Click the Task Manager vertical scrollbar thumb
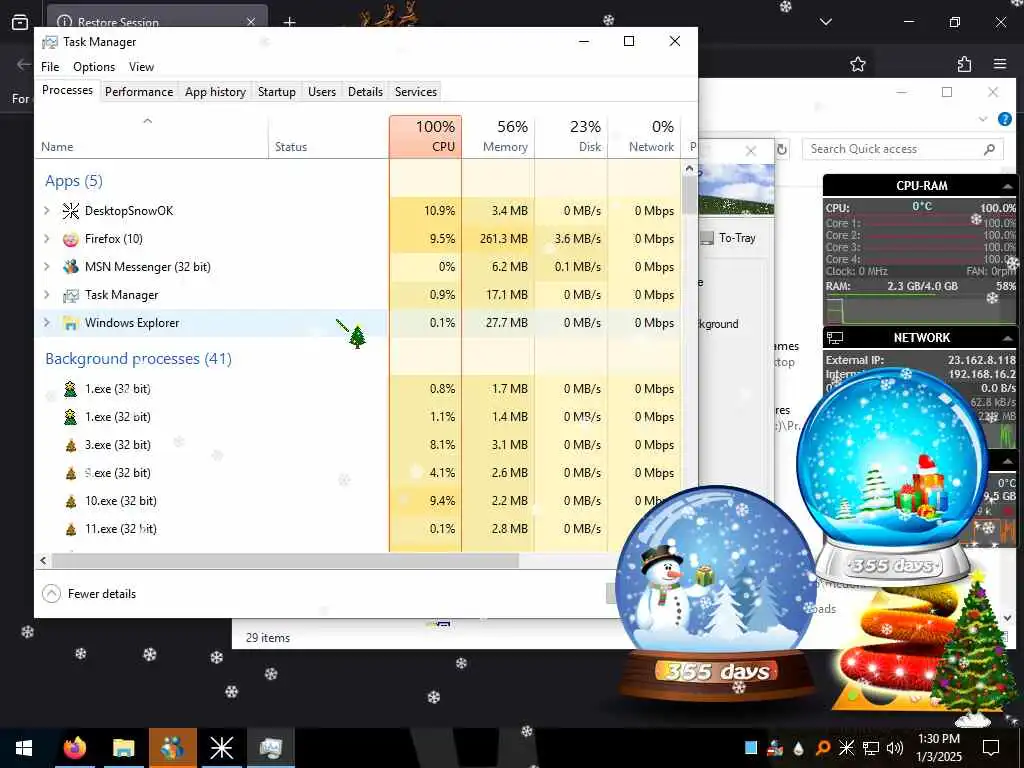 pos(689,196)
